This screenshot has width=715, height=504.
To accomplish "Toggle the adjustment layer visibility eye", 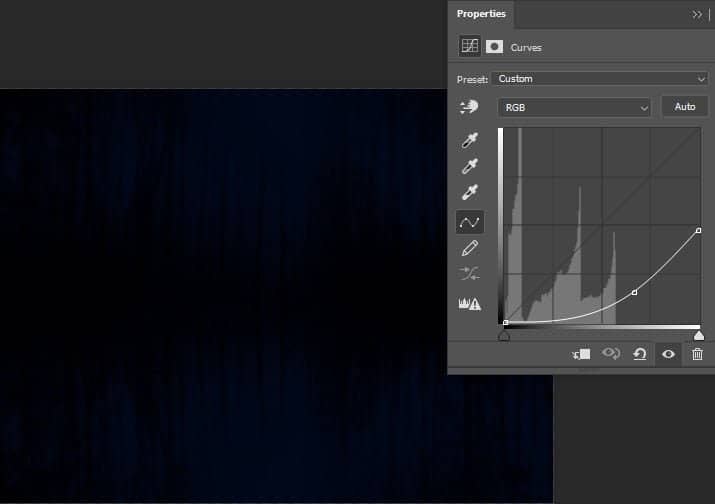I will pyautogui.click(x=668, y=354).
